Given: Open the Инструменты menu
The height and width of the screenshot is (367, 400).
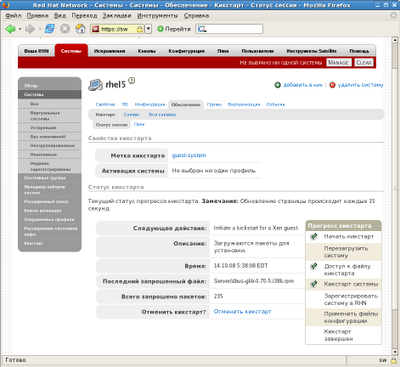Looking at the screenshot, I should [x=157, y=16].
